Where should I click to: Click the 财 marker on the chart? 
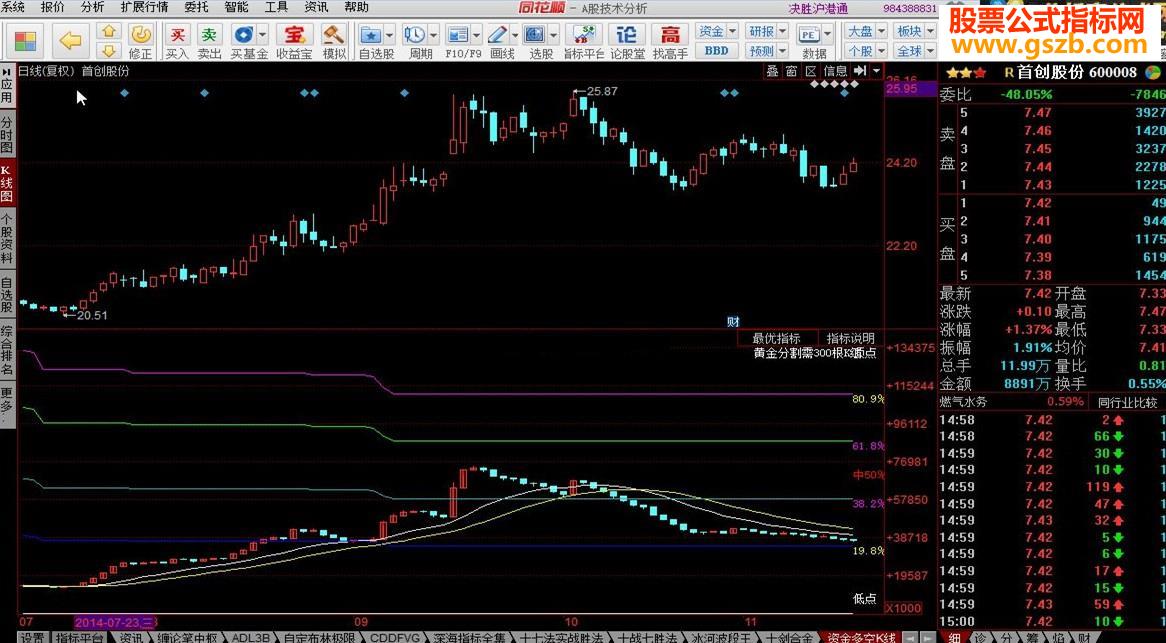click(x=732, y=322)
